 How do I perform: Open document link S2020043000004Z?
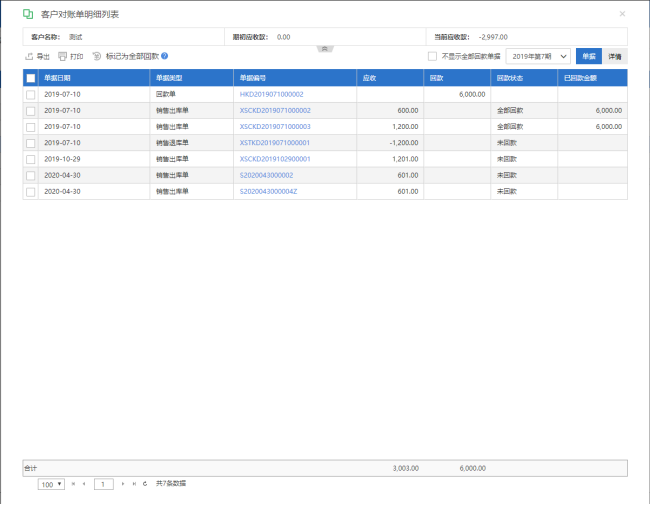point(268,192)
